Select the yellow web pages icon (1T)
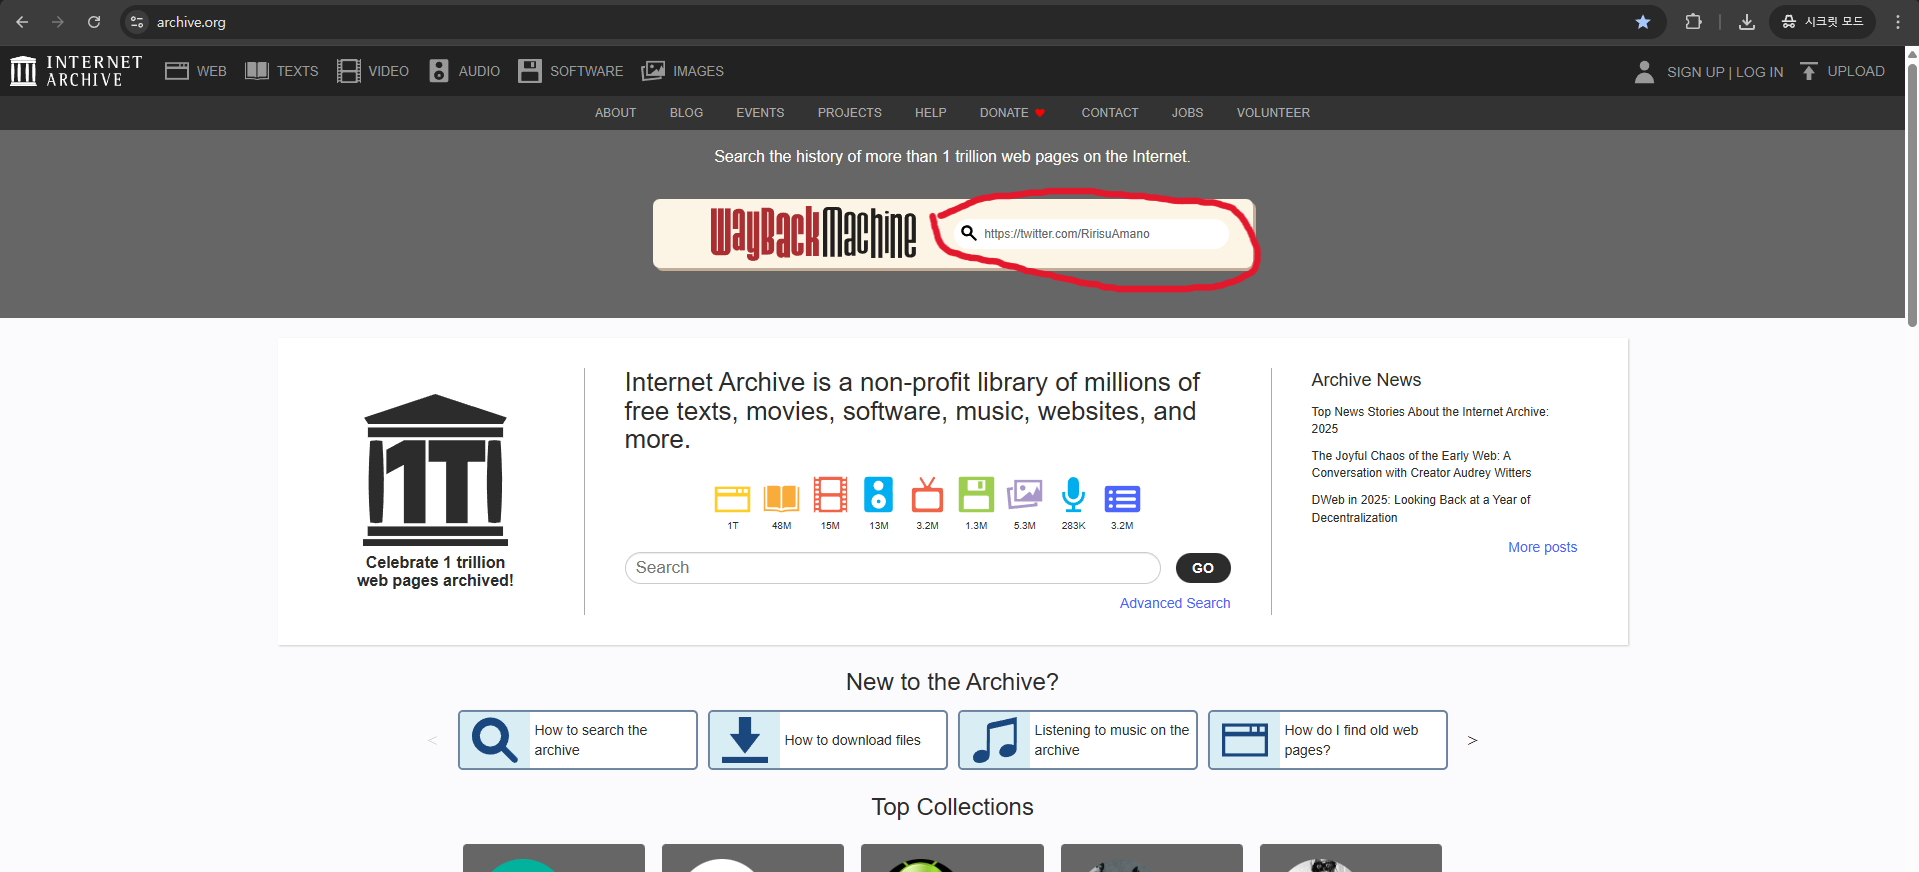 click(x=733, y=497)
